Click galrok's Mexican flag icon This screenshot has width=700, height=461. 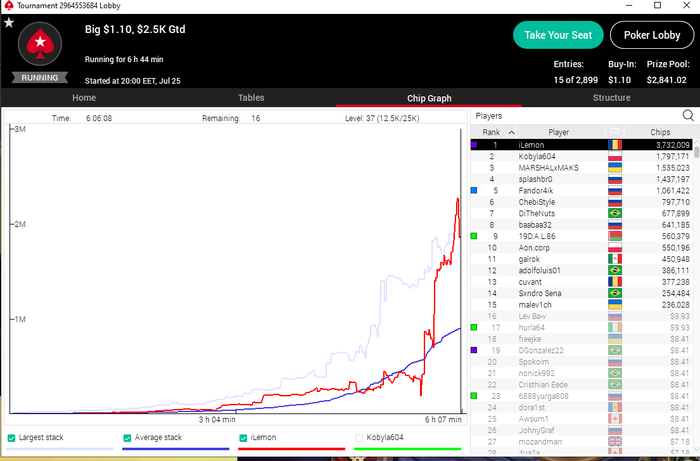pyautogui.click(x=615, y=259)
